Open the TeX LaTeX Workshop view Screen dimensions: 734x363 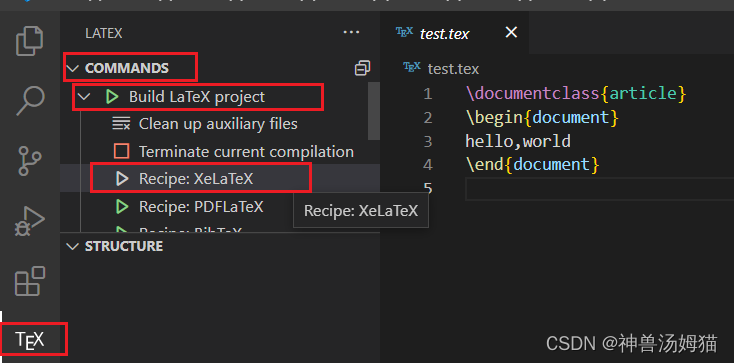click(x=30, y=340)
